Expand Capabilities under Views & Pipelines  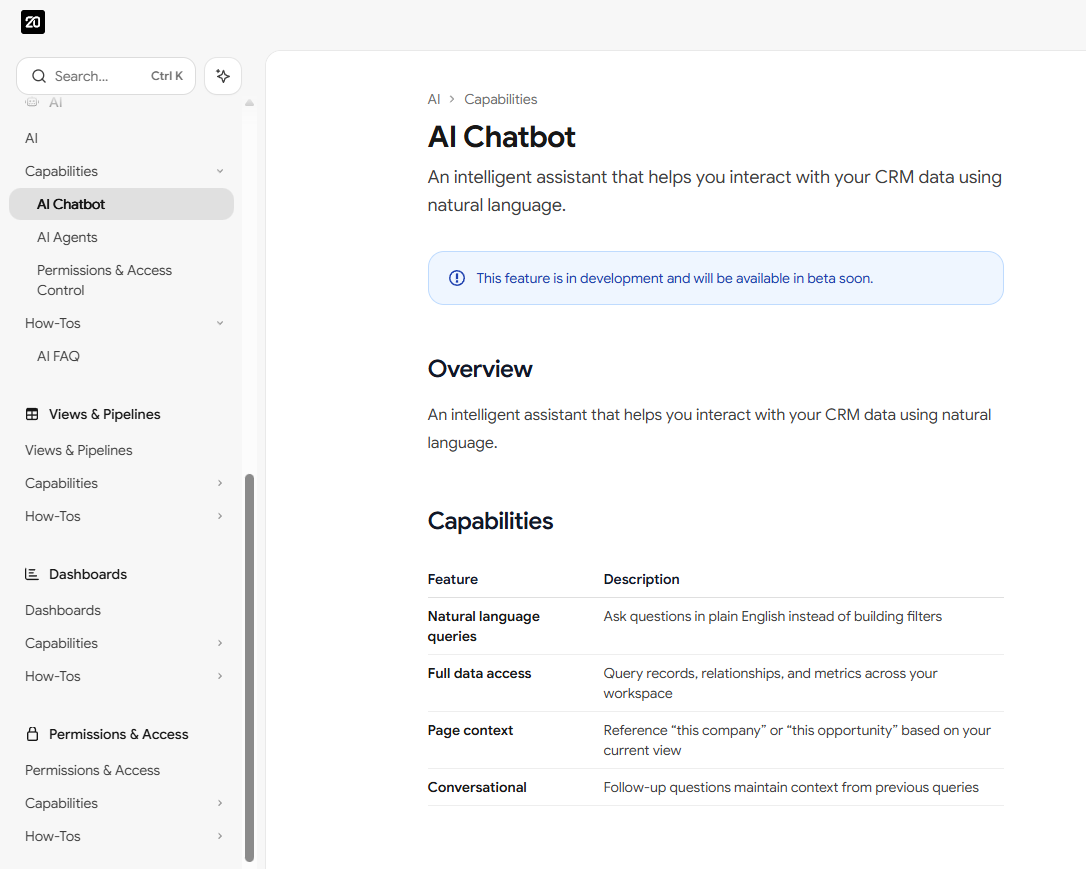[220, 483]
